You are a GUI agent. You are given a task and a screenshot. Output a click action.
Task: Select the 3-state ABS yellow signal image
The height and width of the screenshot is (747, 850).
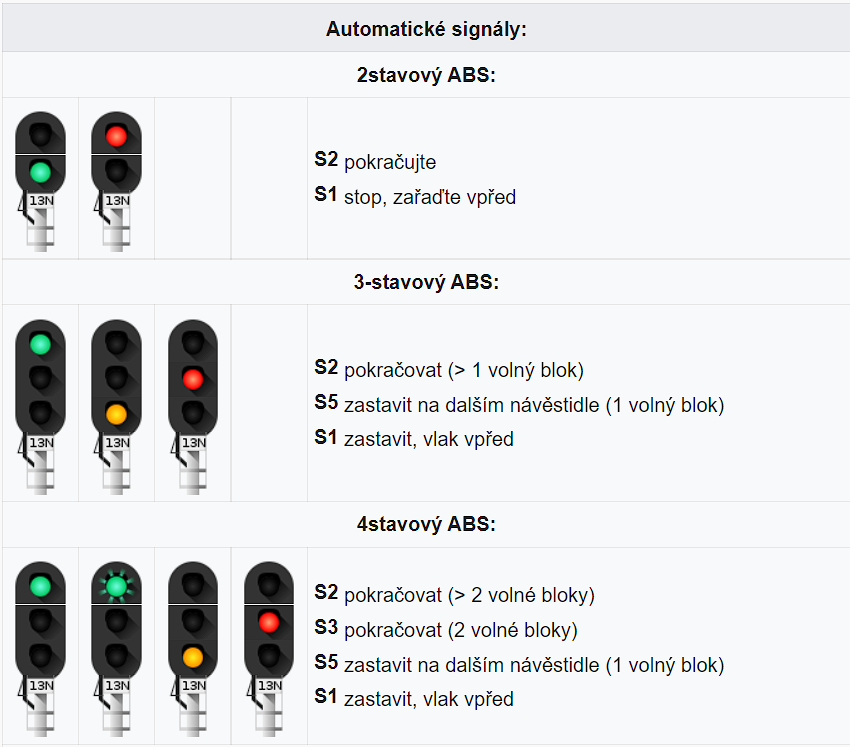(x=117, y=407)
